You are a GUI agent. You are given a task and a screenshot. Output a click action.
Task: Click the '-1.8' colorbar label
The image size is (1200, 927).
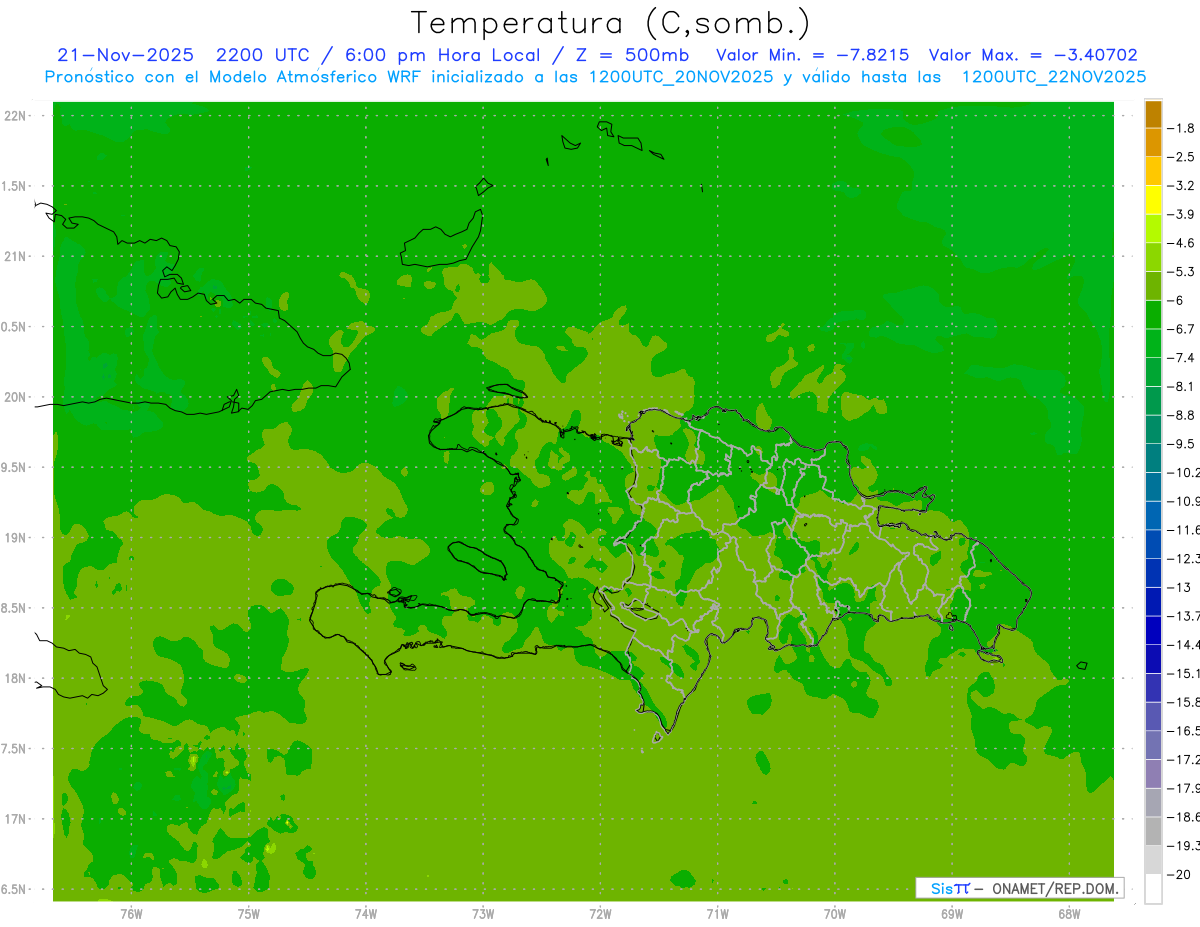1181,128
